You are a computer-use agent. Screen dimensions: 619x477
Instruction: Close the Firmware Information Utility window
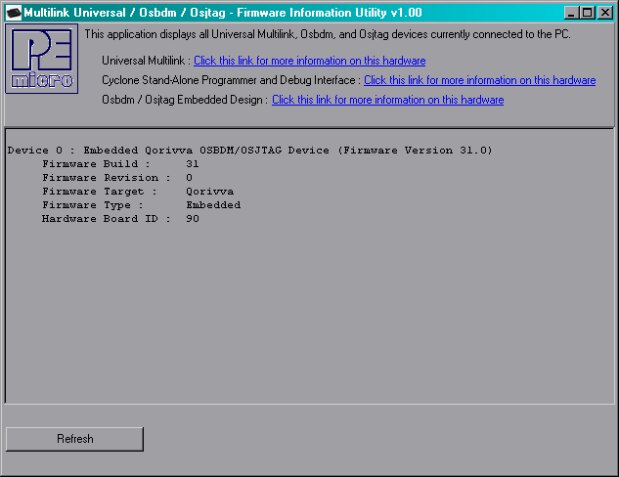tap(605, 13)
